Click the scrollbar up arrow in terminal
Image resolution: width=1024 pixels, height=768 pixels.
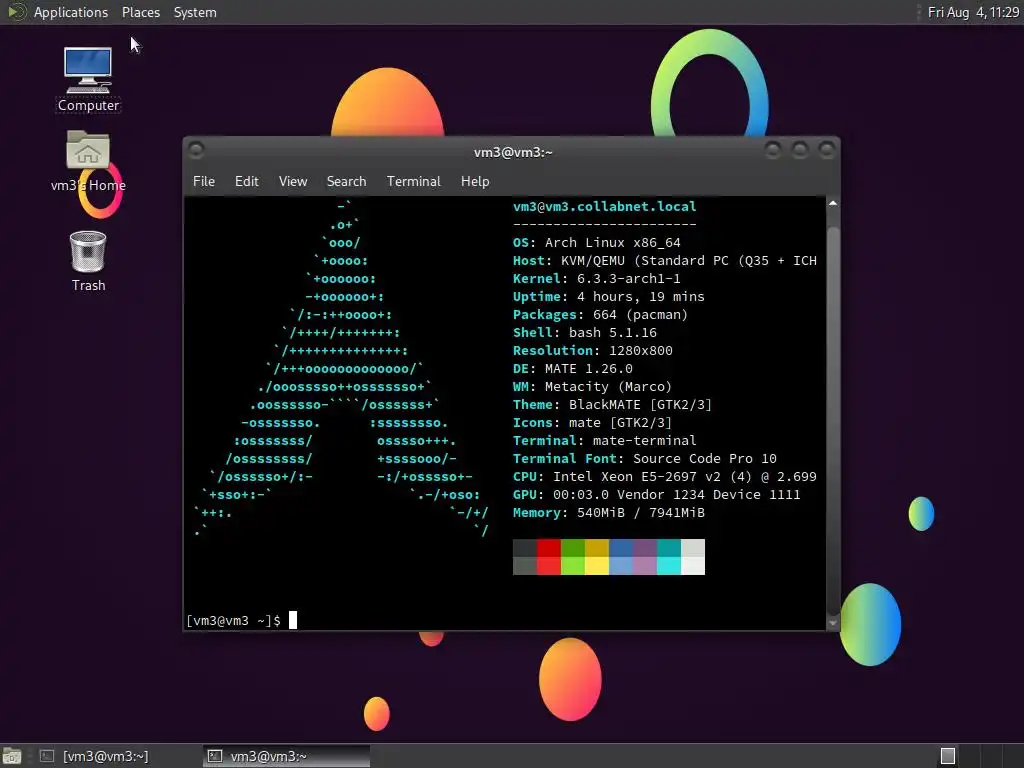pyautogui.click(x=833, y=204)
